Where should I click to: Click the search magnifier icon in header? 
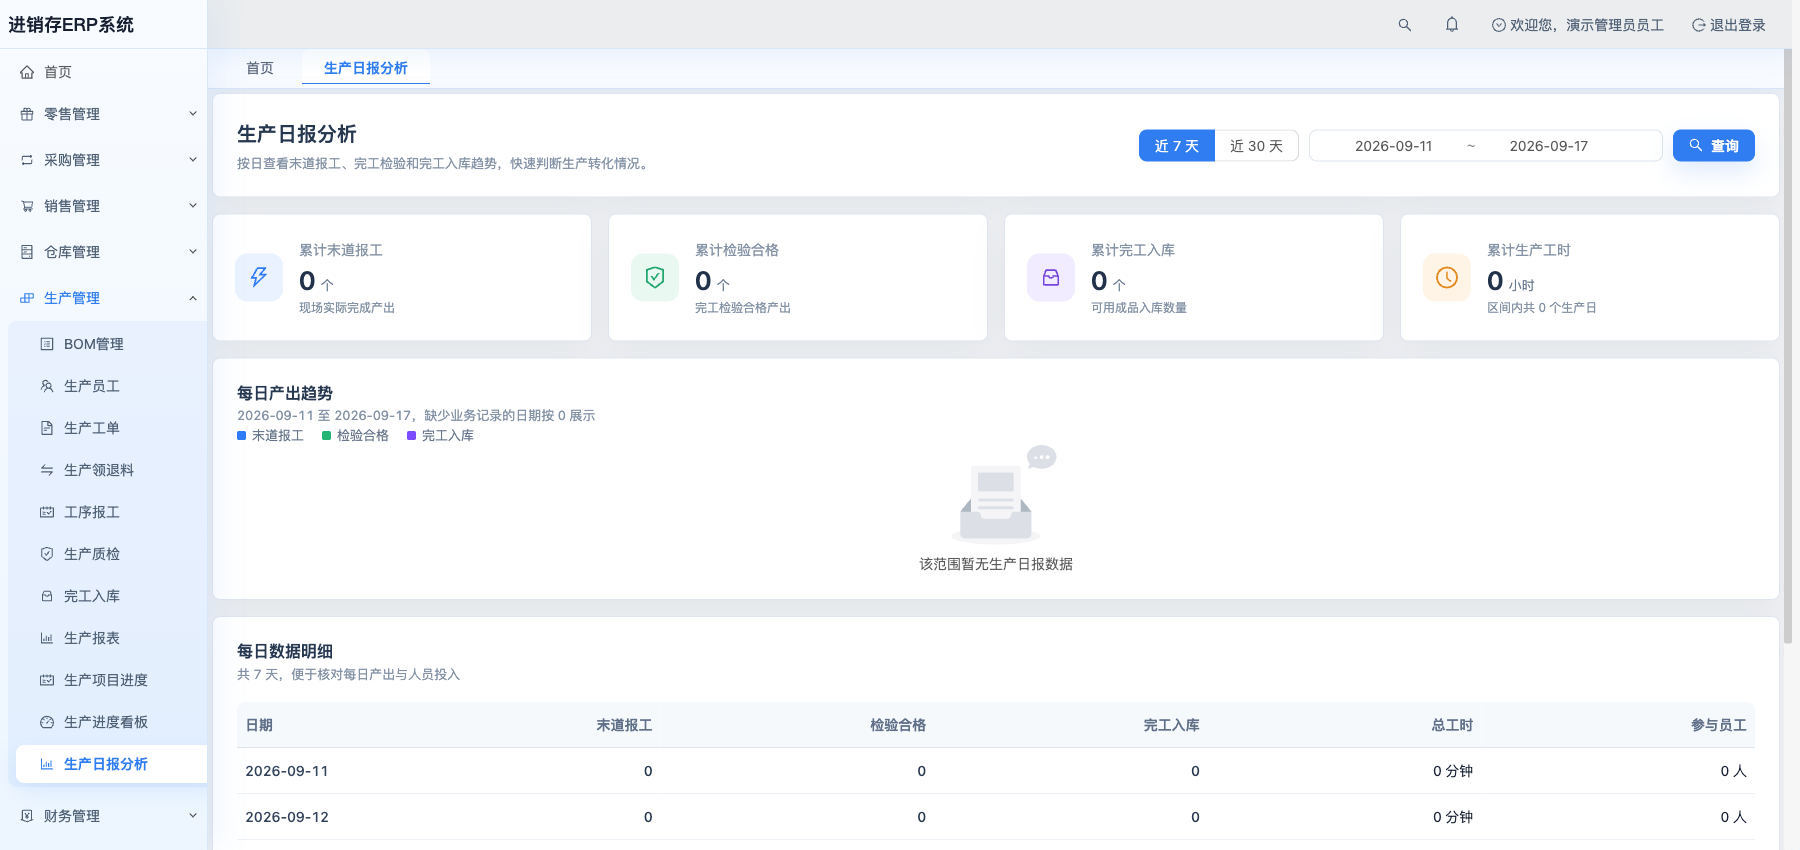tap(1405, 25)
